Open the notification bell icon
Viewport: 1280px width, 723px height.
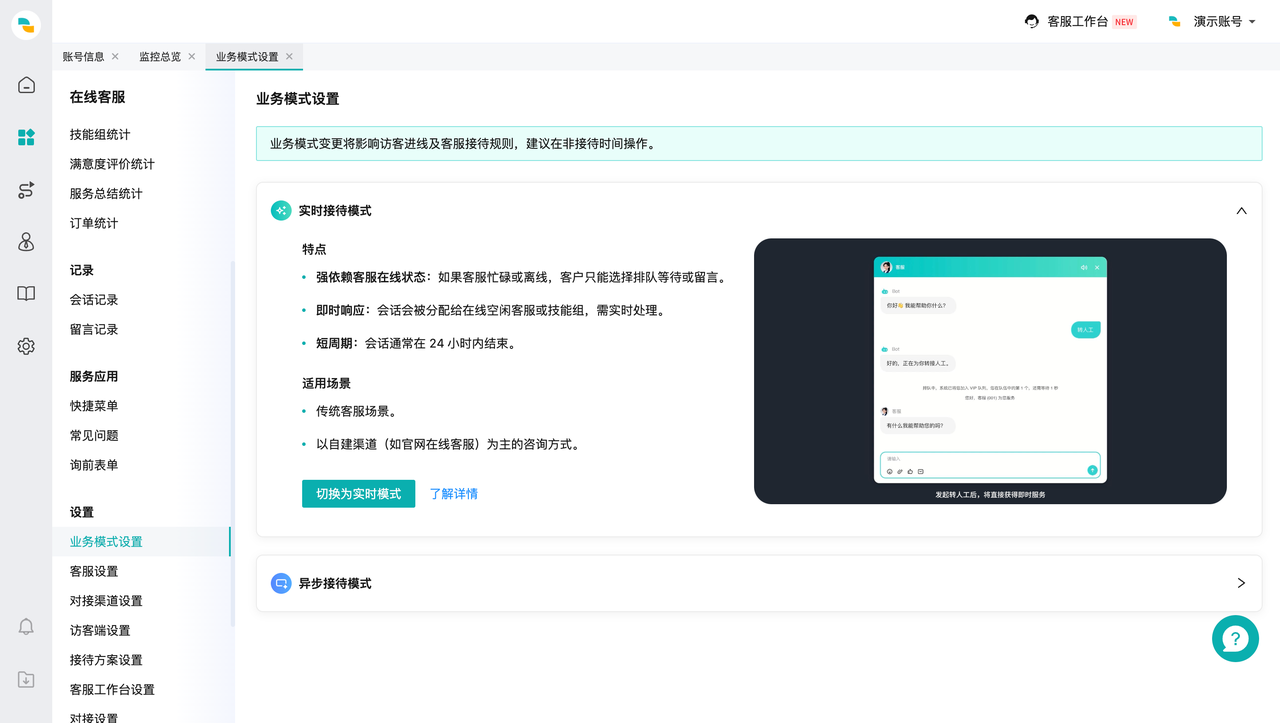(x=25, y=626)
